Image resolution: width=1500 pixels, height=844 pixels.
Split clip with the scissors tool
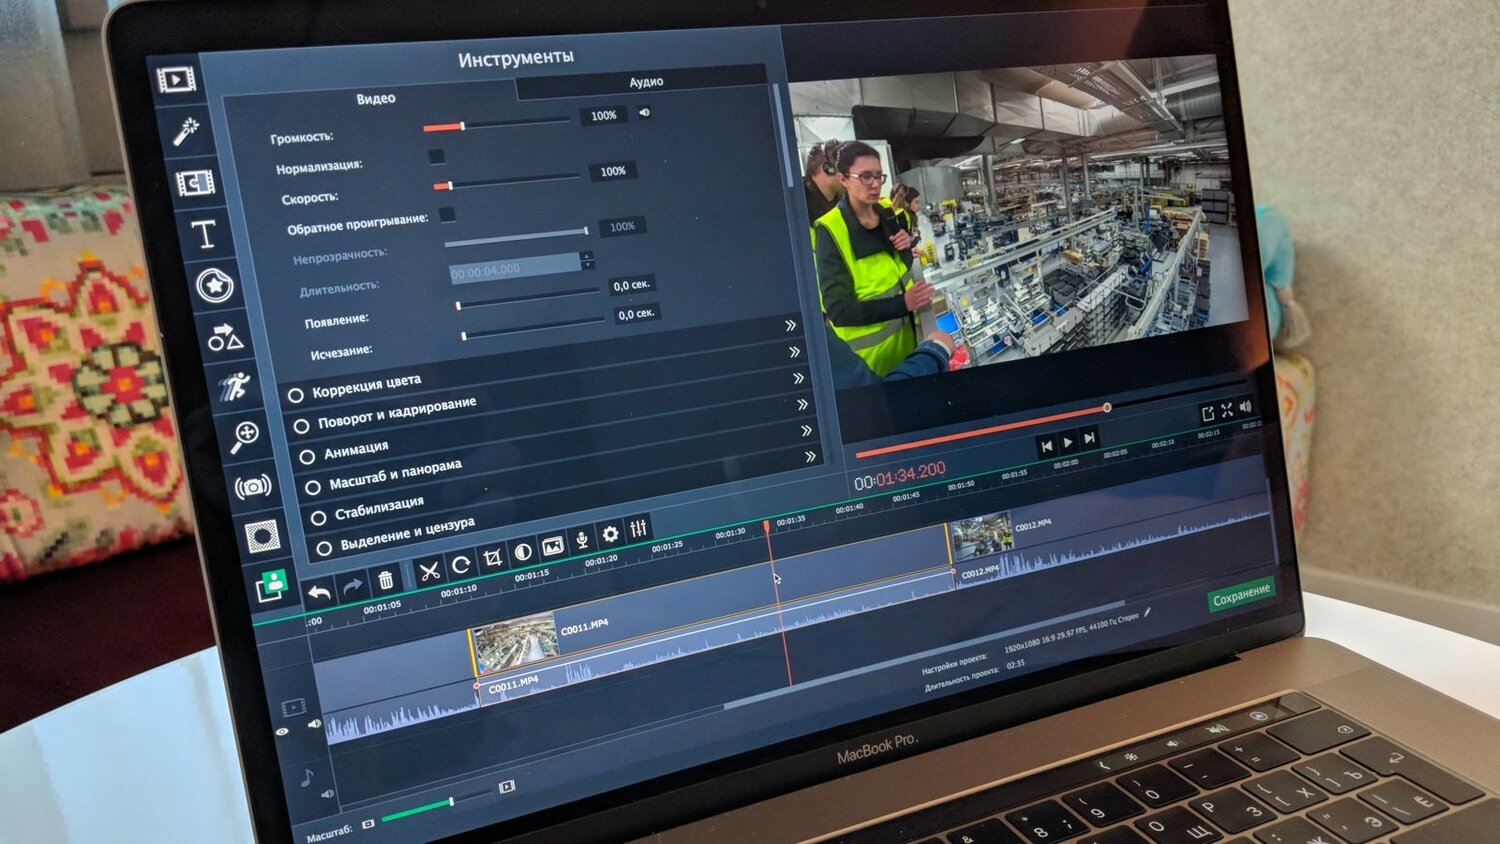pos(429,572)
